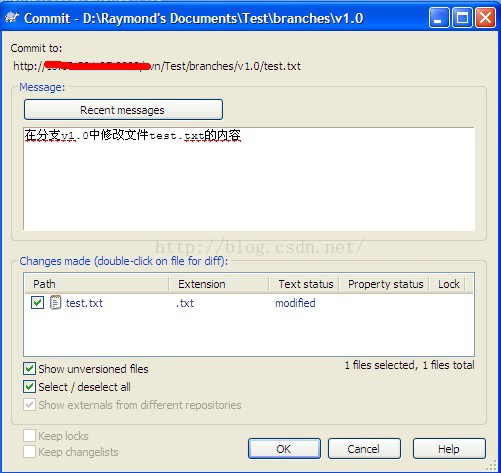Click the TortoiseSVN icon in title bar

pos(12,17)
